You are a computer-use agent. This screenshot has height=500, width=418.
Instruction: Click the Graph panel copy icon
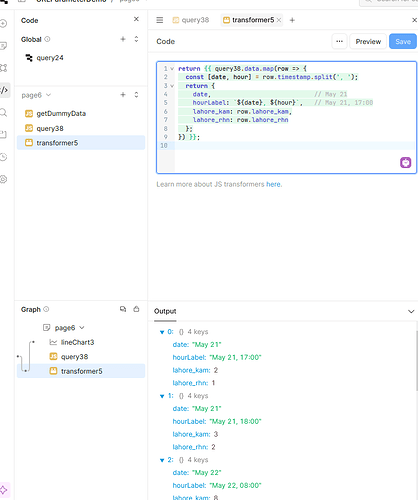coord(123,309)
